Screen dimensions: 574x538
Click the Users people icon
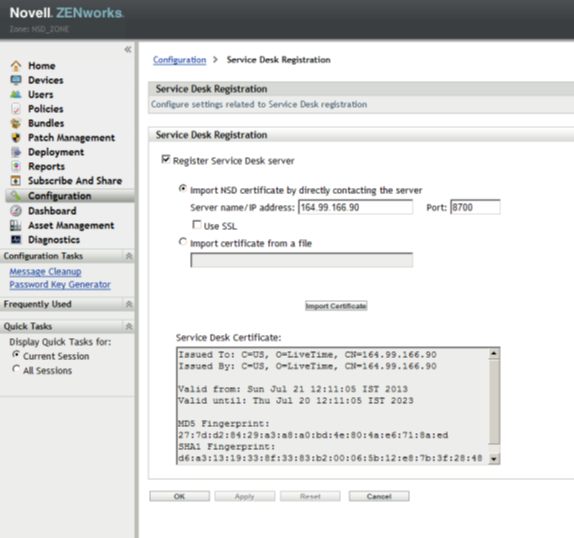click(16, 94)
